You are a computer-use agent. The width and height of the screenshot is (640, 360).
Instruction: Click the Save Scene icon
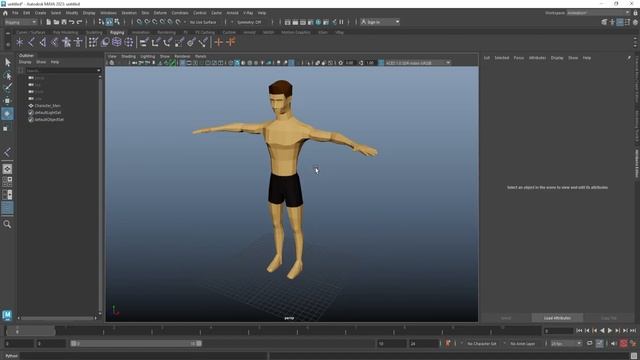64,22
